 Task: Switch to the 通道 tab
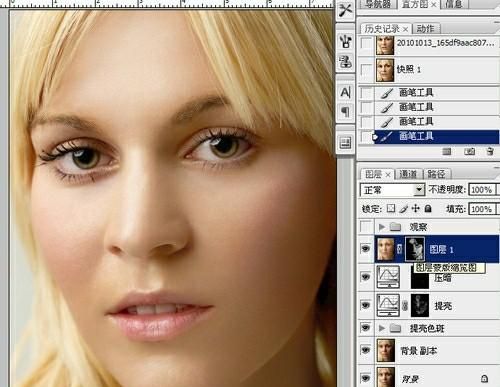[x=408, y=174]
